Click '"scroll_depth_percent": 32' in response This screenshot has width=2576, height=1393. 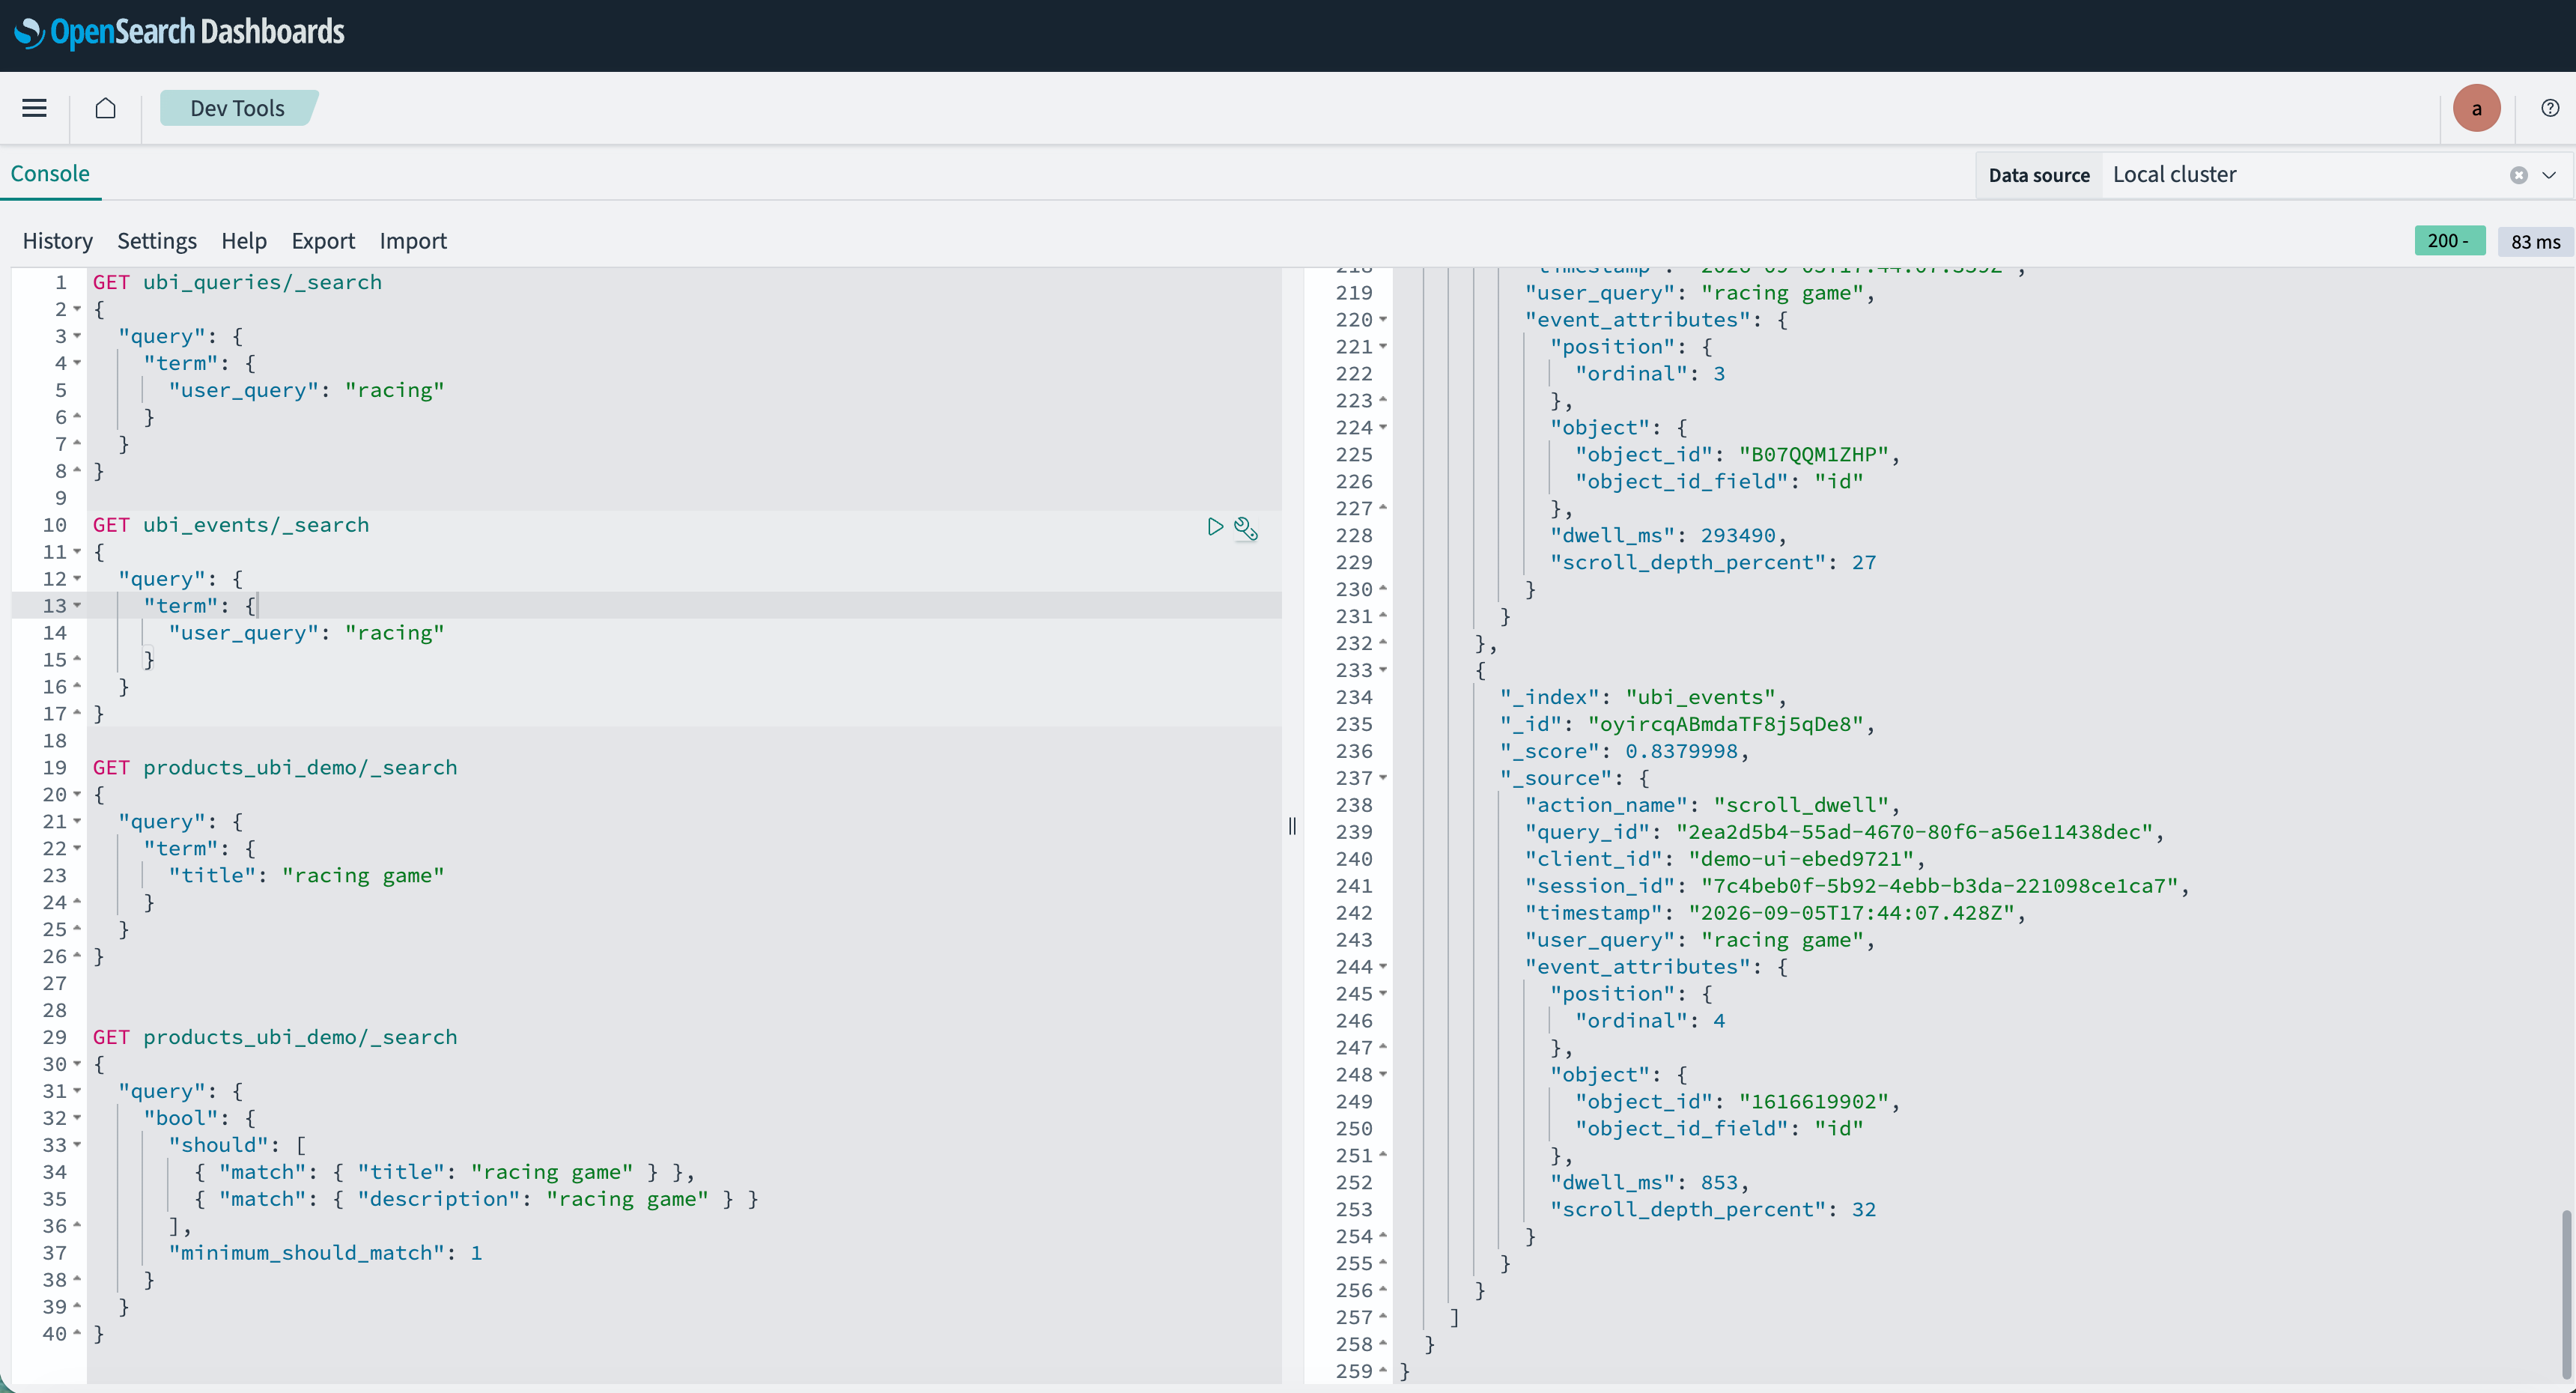point(1713,1210)
